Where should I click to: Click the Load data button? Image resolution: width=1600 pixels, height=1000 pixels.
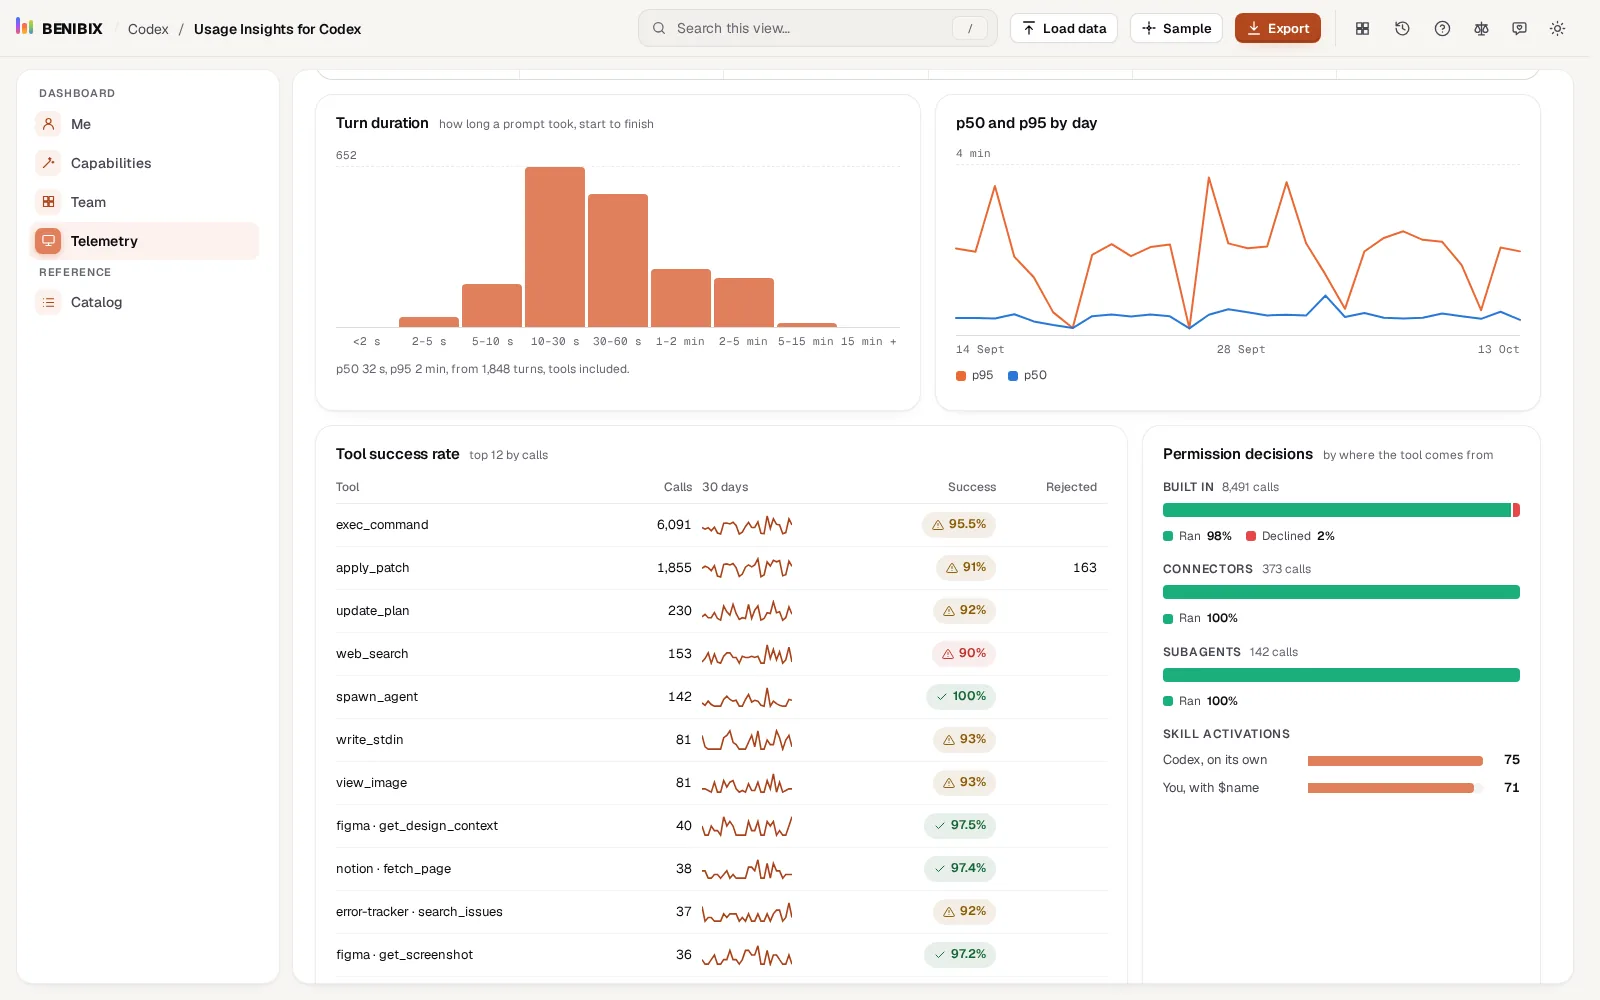(1064, 28)
